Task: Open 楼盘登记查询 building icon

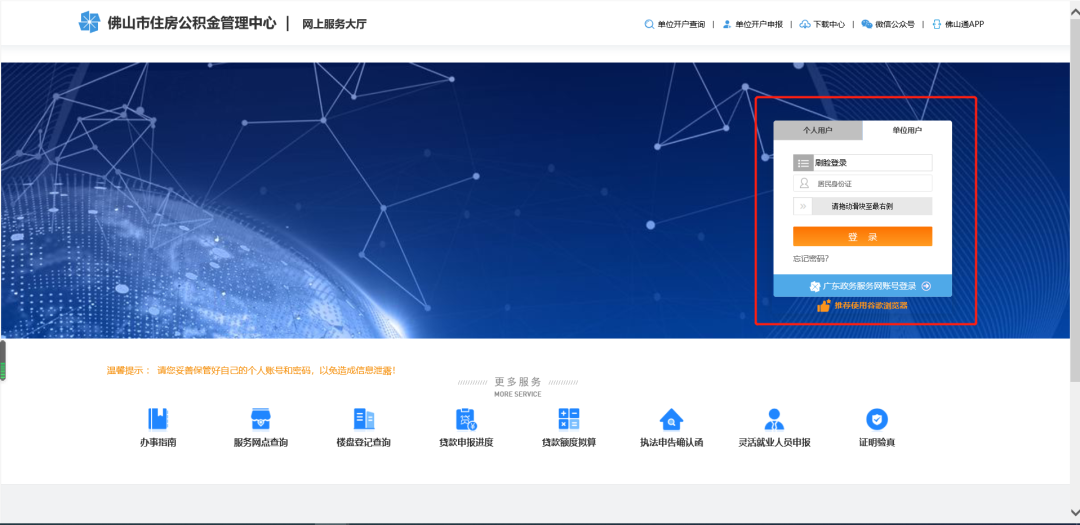Action: pos(364,419)
